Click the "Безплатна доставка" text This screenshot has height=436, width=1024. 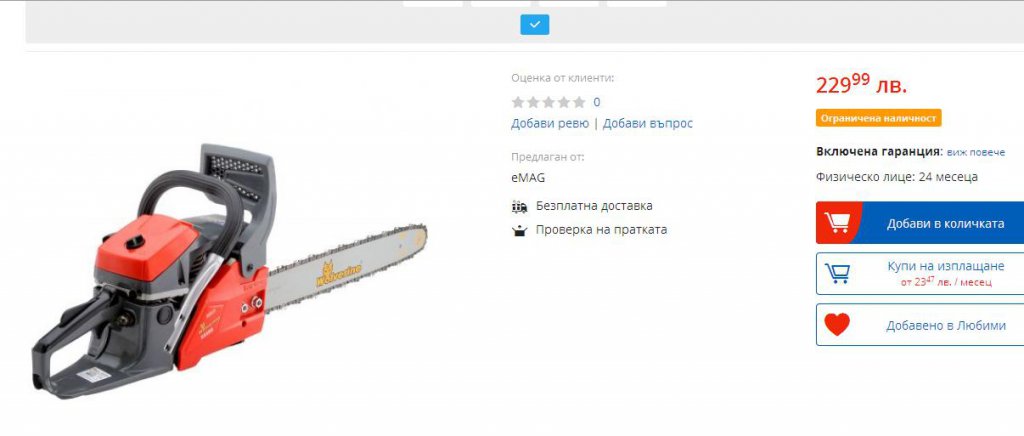pos(594,206)
